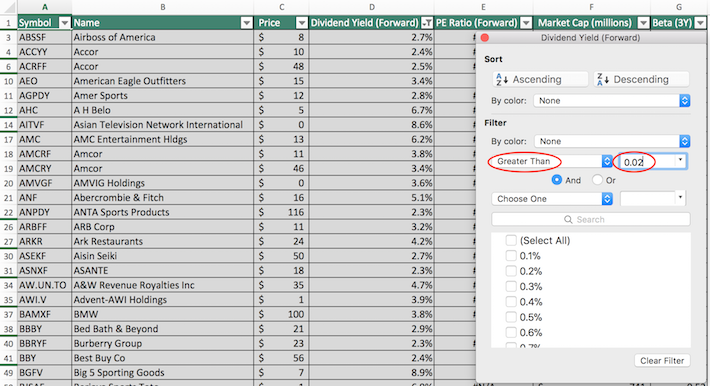Image resolution: width=710 pixels, height=386 pixels.
Task: Check the 0.5% checkbox
Action: pos(511,317)
